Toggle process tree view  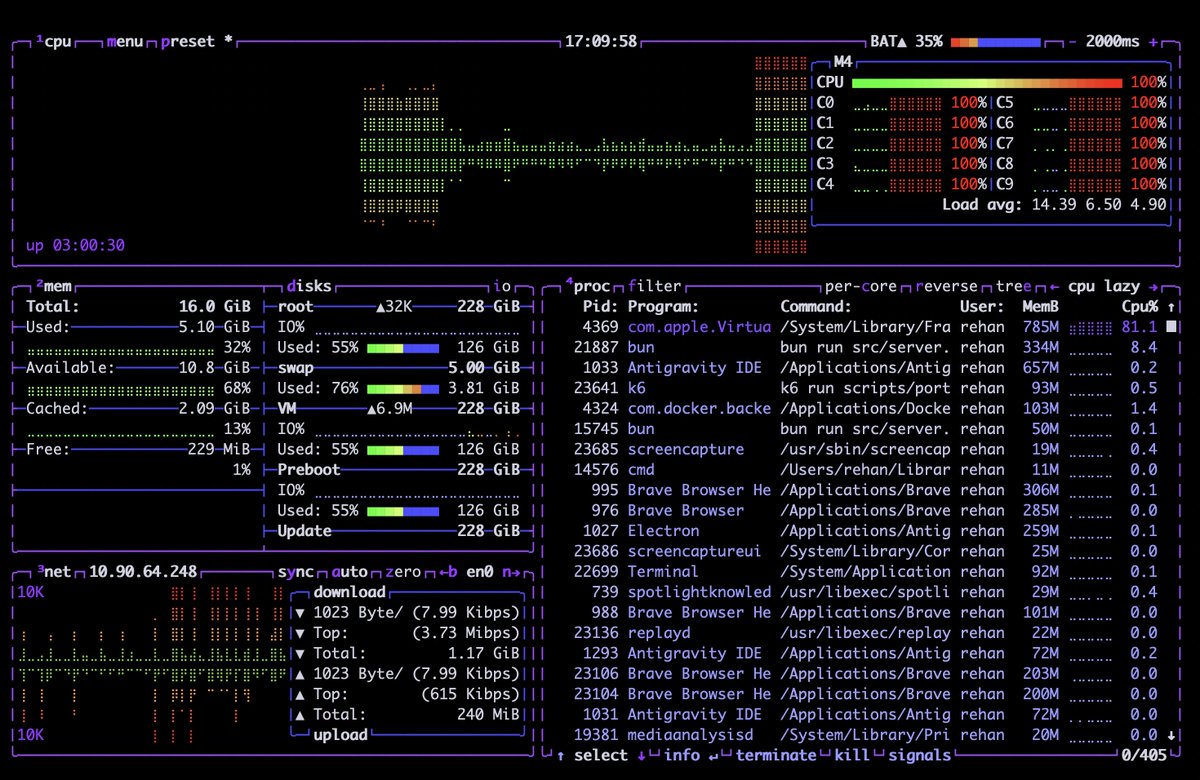click(1013, 286)
